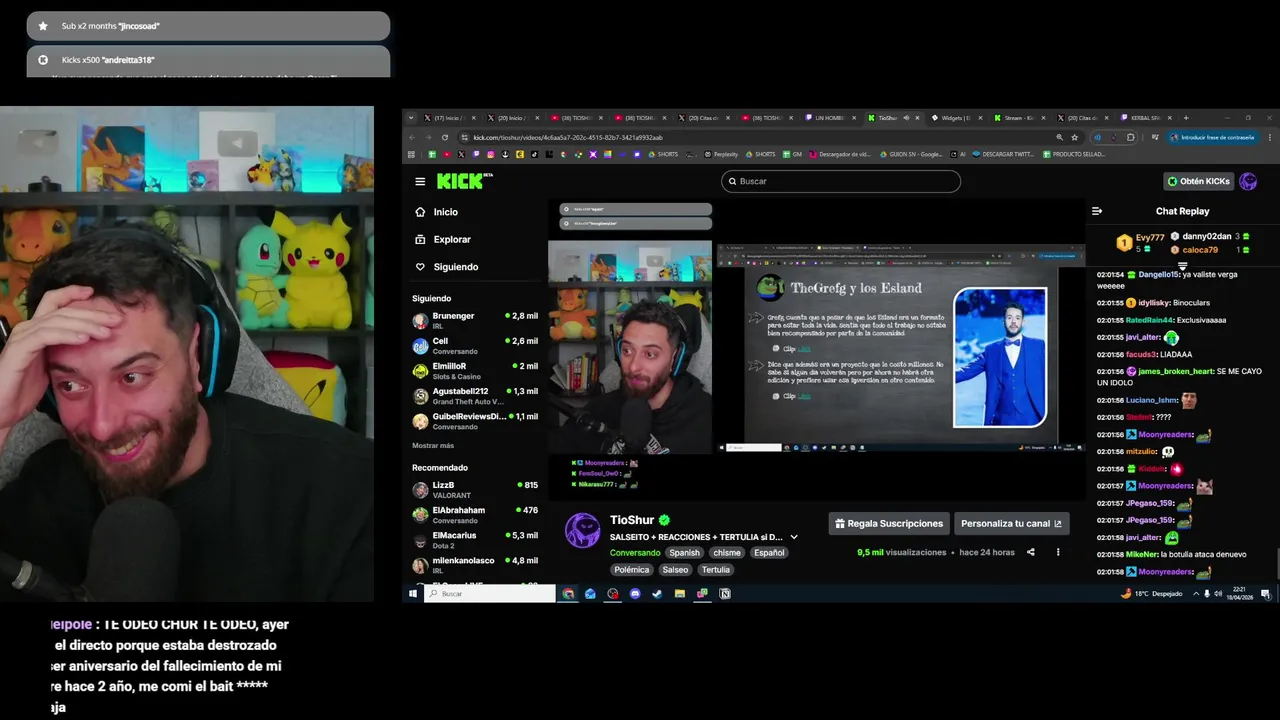Show hidden system tray icons with the chevron
This screenshot has height=720, width=1280.
pos(1196,594)
